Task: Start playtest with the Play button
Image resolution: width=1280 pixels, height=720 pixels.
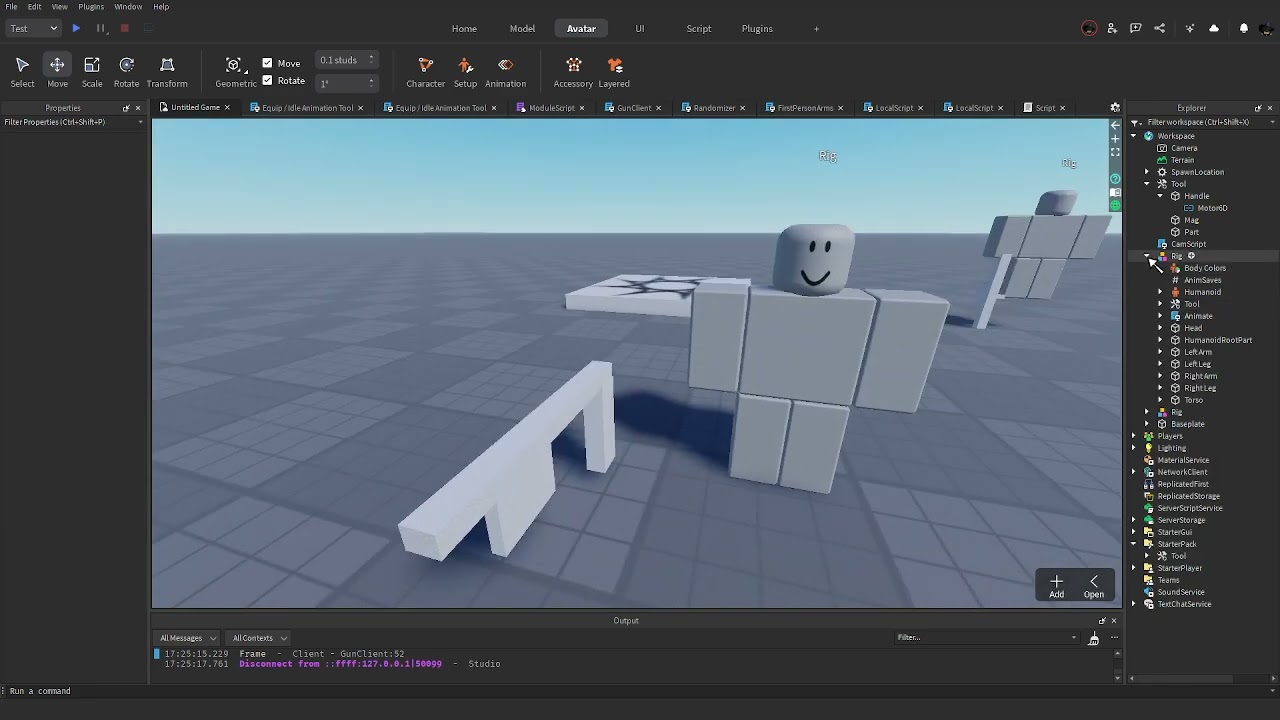Action: pos(76,28)
